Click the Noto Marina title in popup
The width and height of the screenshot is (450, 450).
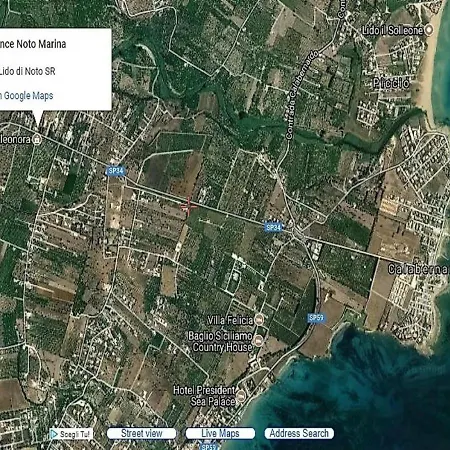pyautogui.click(x=33, y=44)
